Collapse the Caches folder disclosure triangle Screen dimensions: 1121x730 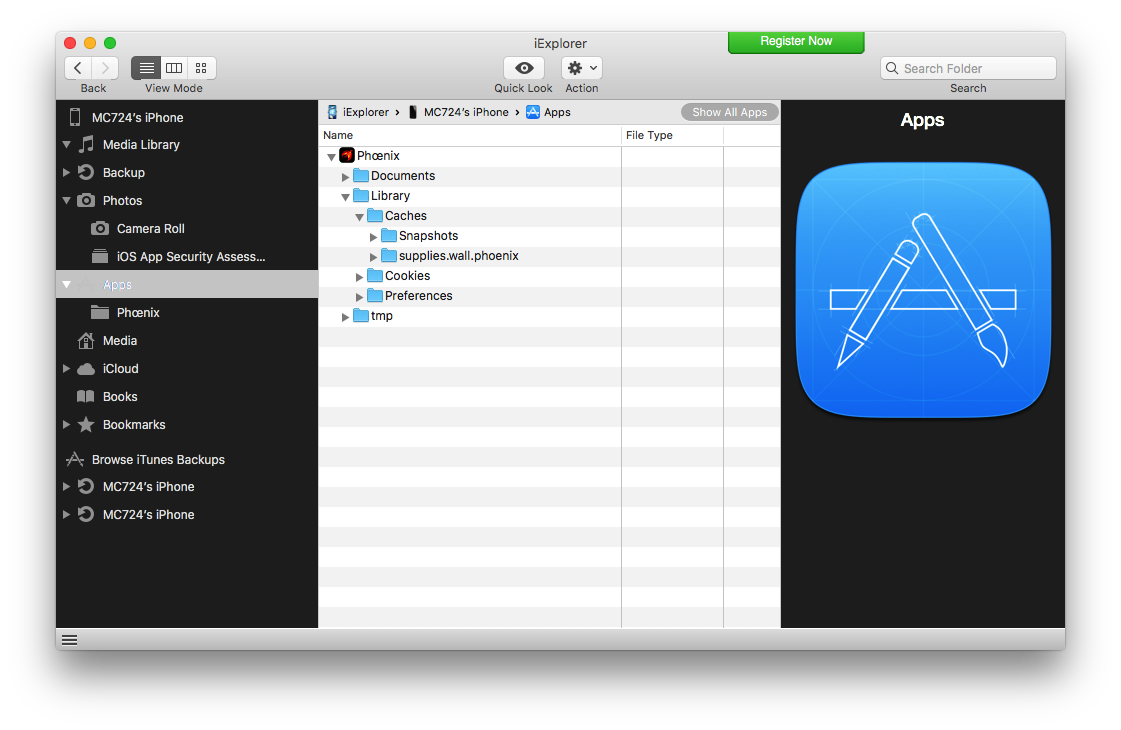pyautogui.click(x=359, y=217)
